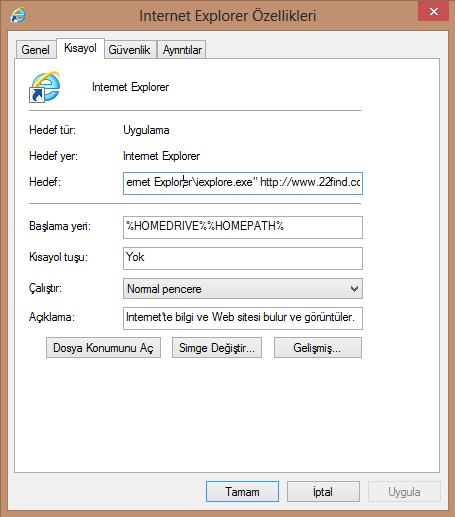Open the Normal pencere combo box
Screen dimensions: 455x517
click(x=243, y=289)
